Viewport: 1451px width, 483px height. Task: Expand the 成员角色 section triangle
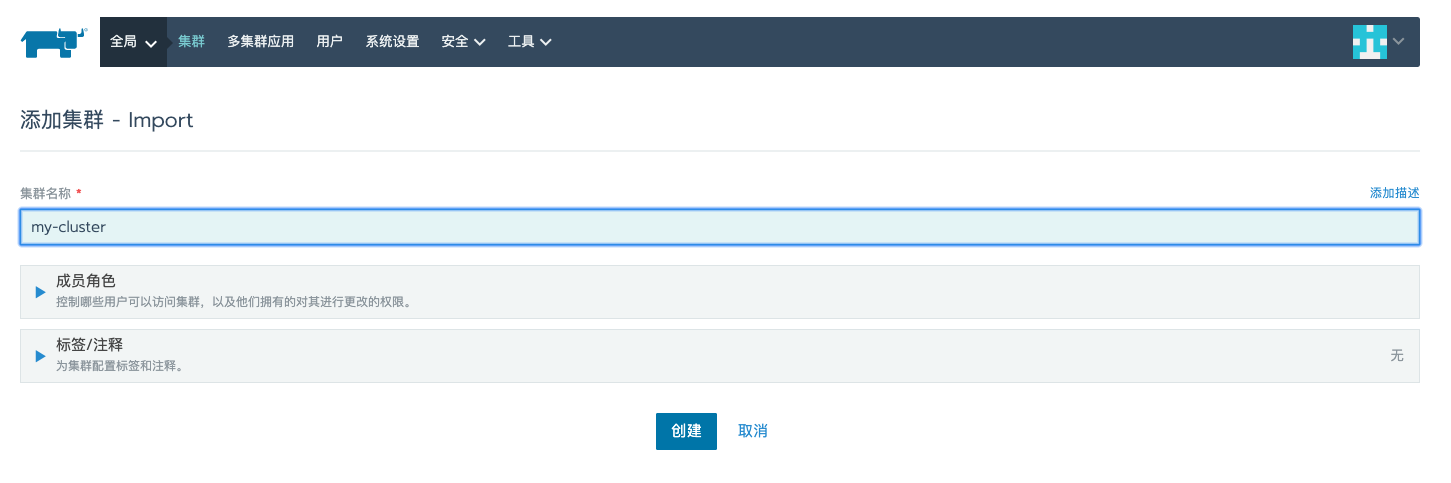[x=41, y=292]
